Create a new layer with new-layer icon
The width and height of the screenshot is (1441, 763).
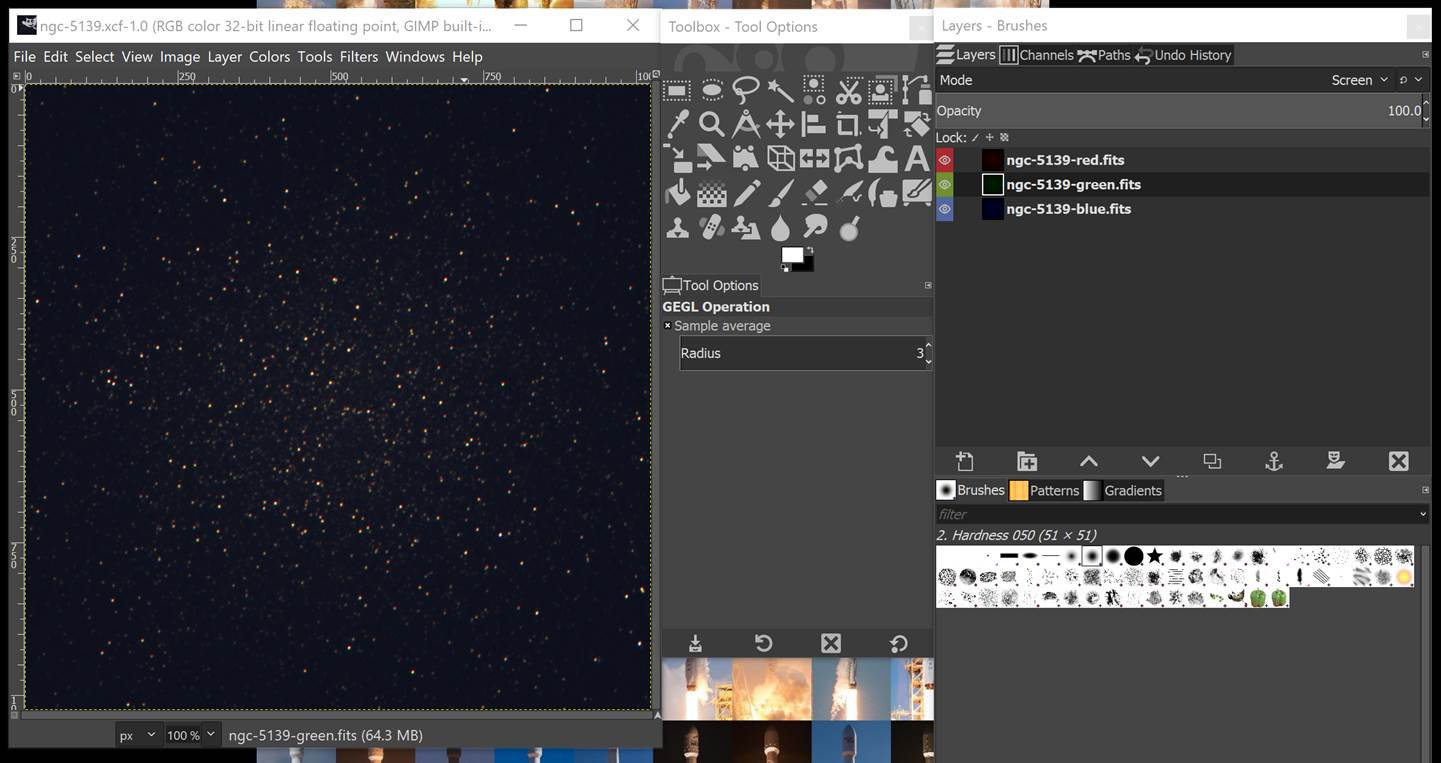pos(964,461)
